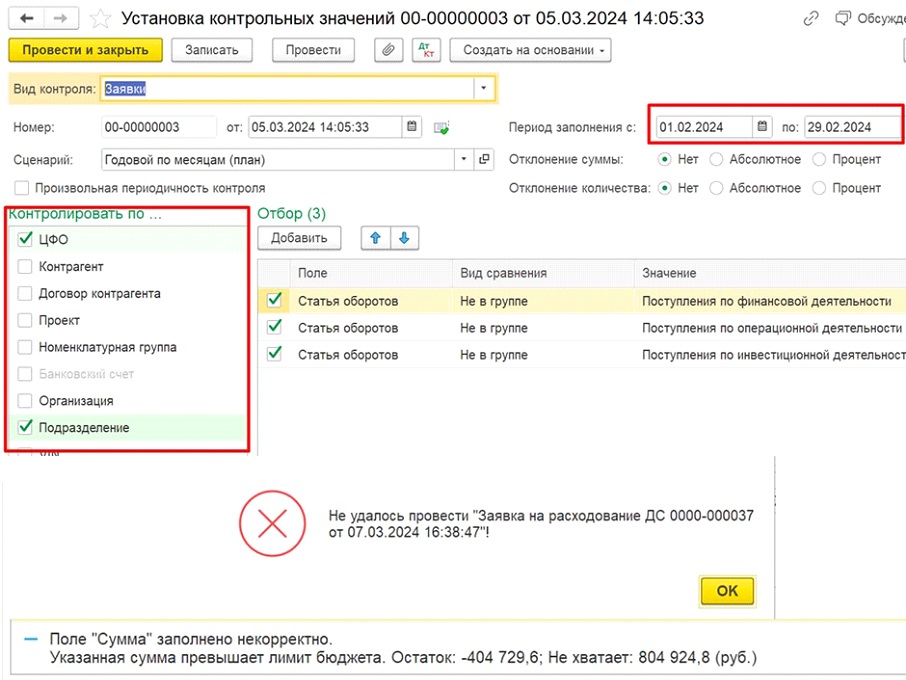Move filter row up with arrow
Screen dimensions: 906x680
(378, 238)
